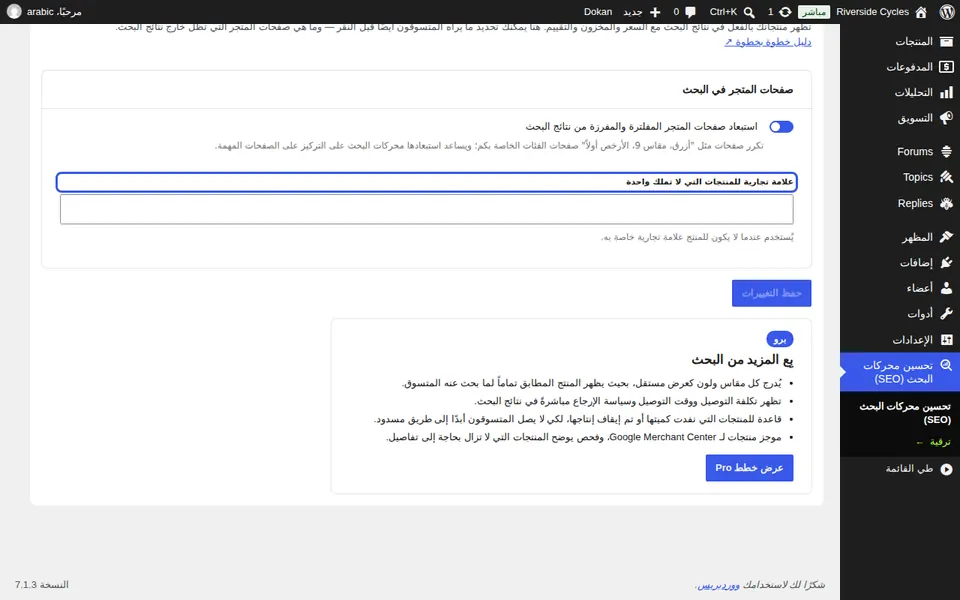Open التحليلات menu item

[x=900, y=92]
